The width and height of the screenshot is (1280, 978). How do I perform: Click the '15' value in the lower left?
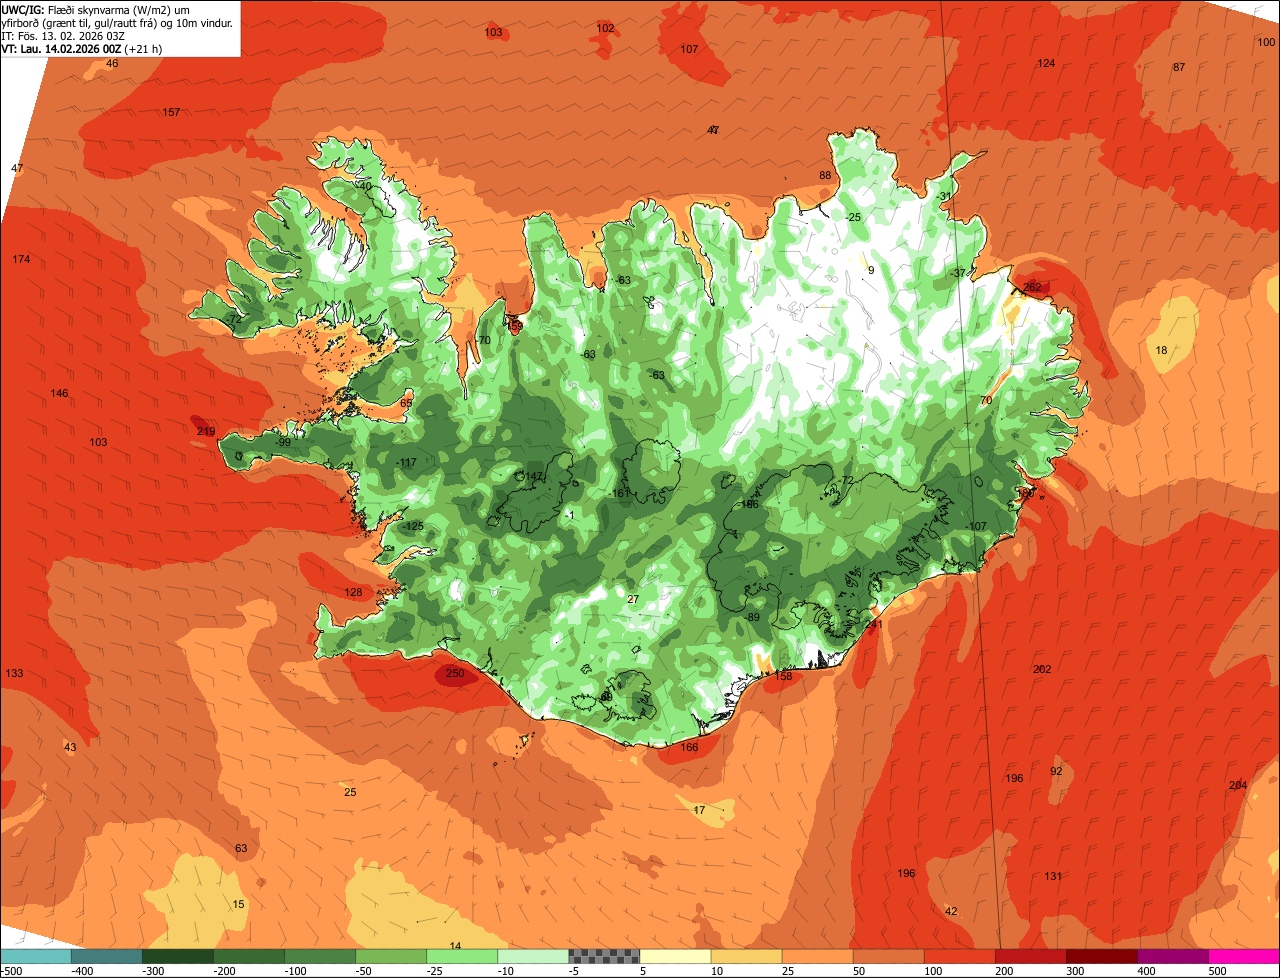pyautogui.click(x=238, y=904)
